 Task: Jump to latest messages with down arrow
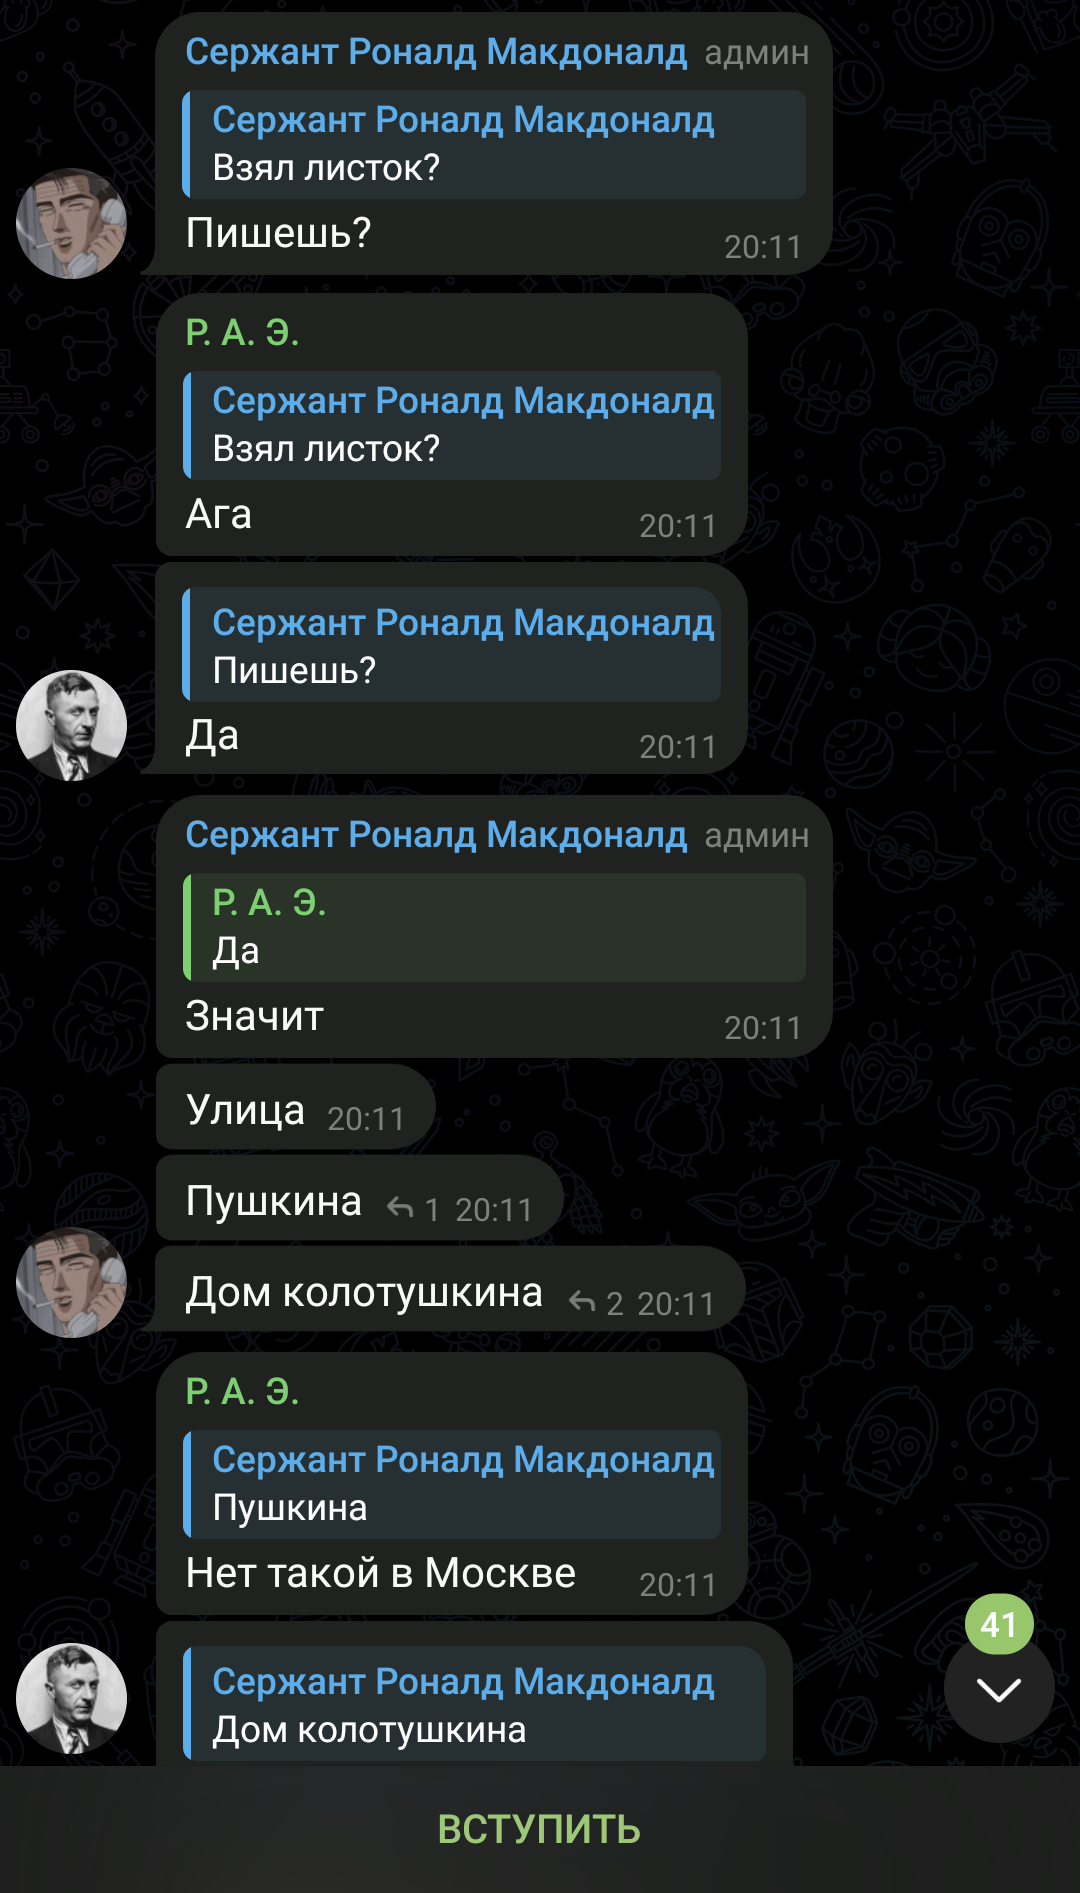coord(998,1690)
